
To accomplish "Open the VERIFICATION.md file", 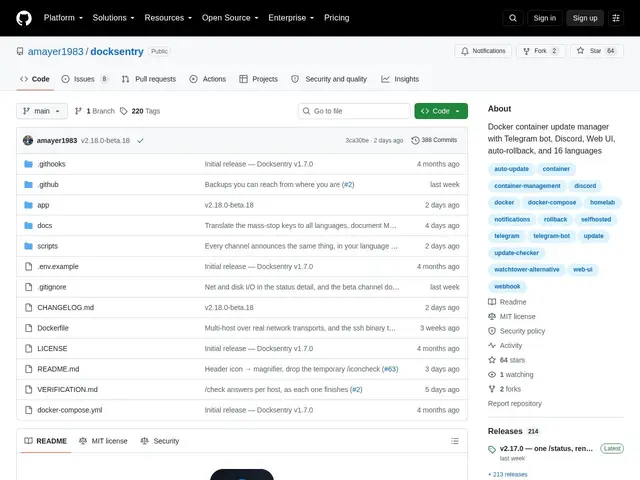I will [x=67, y=389].
